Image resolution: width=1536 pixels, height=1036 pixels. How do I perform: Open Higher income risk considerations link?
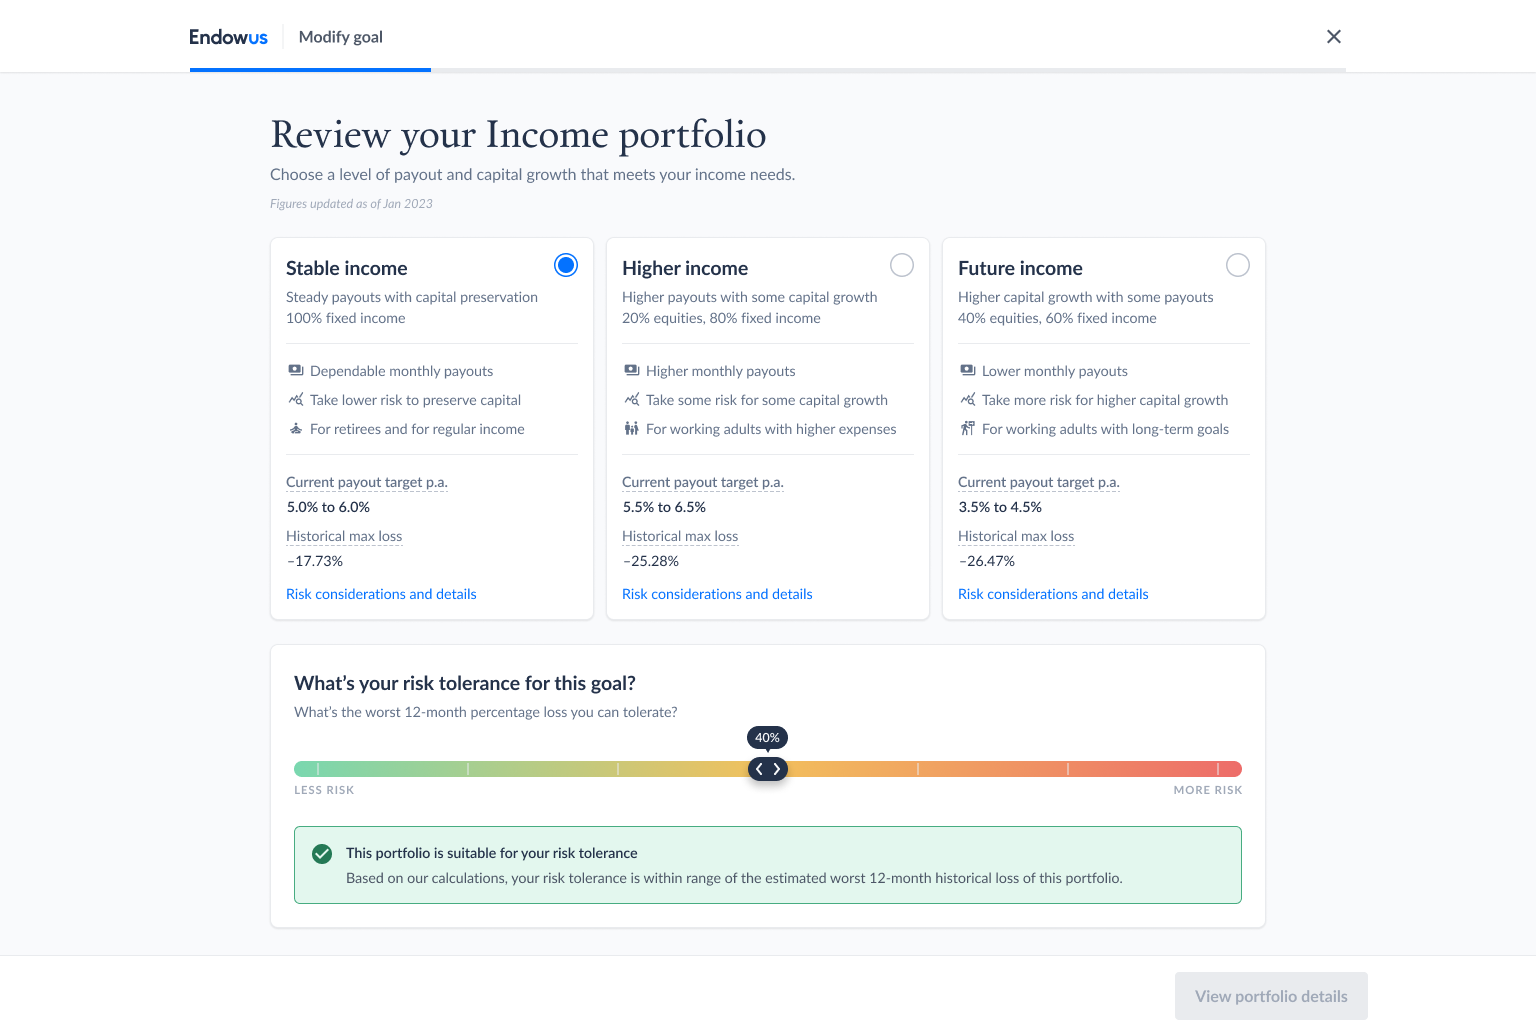click(717, 594)
